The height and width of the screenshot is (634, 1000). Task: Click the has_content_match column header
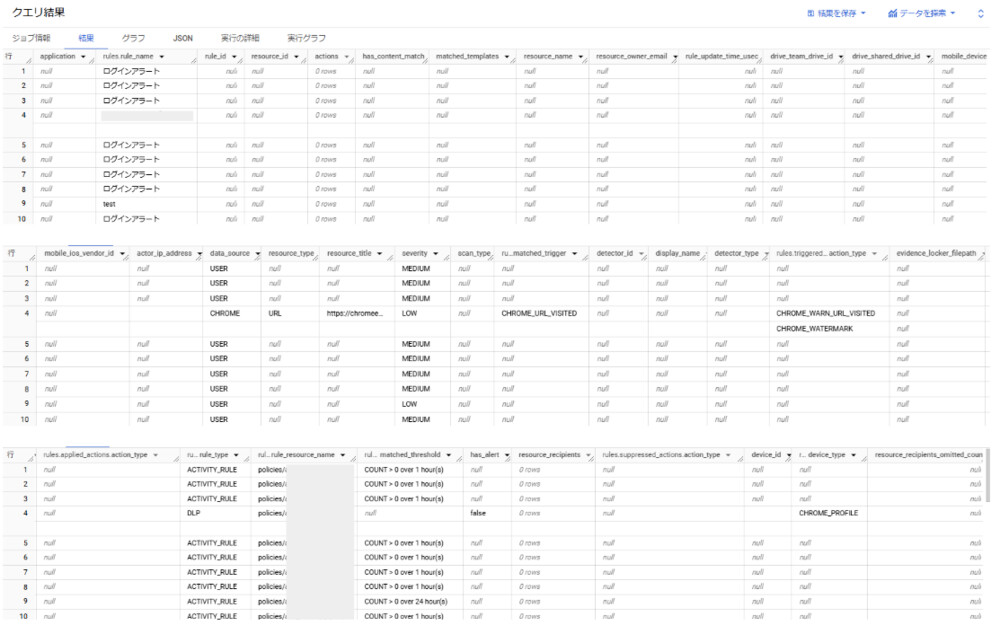(393, 57)
